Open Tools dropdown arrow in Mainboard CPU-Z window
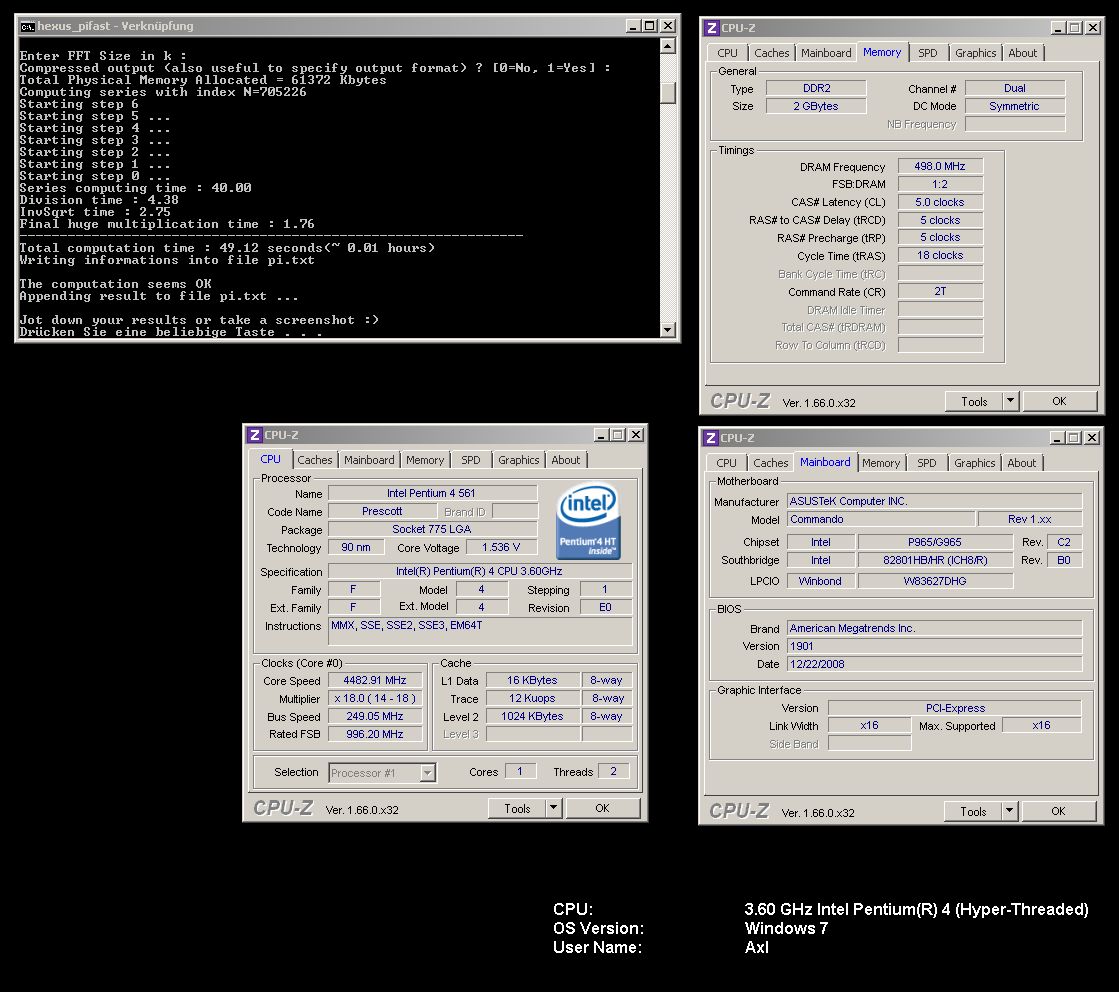The image size is (1119, 992). click(1009, 811)
